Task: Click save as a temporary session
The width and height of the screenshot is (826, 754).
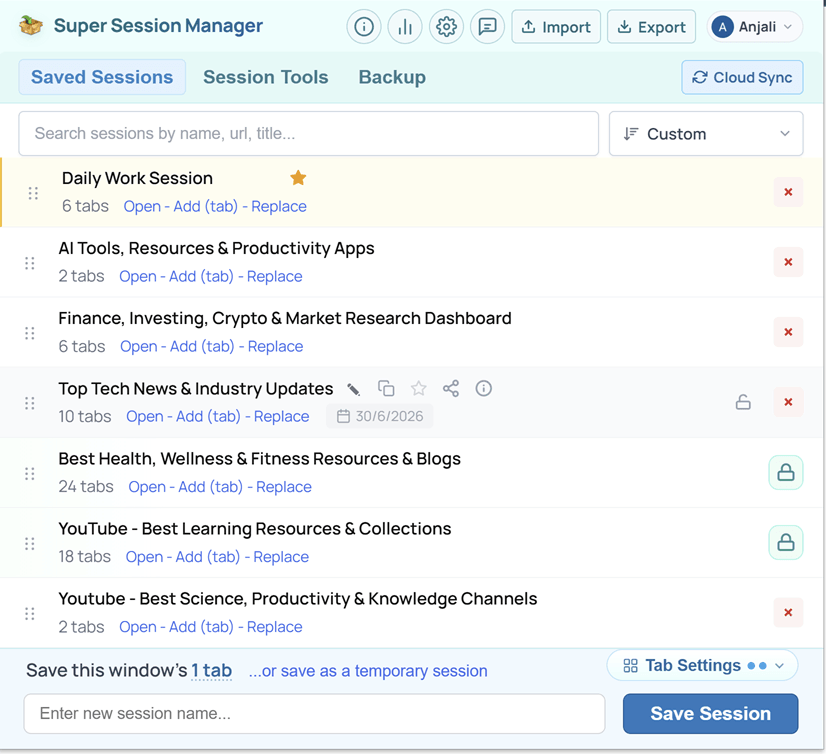Action: pyautogui.click(x=368, y=671)
